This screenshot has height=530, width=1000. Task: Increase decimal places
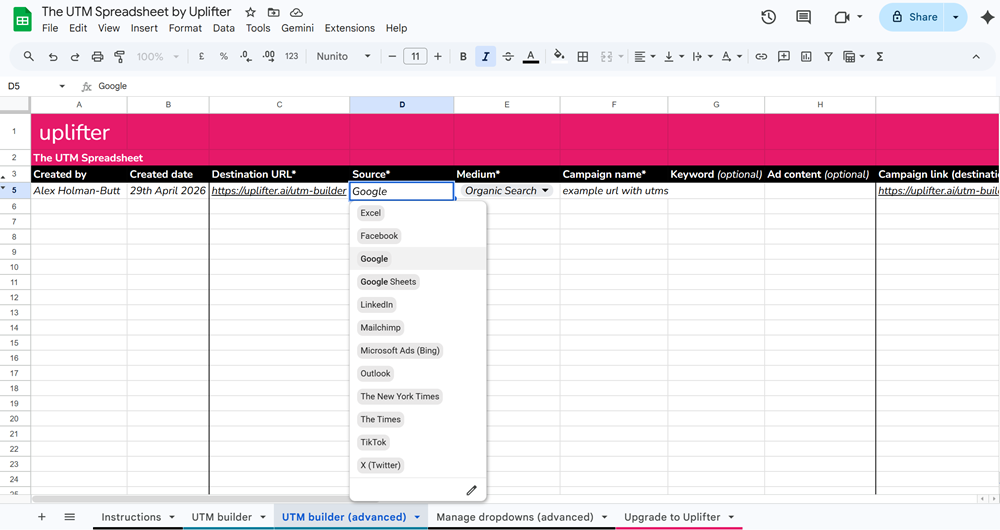(x=268, y=56)
